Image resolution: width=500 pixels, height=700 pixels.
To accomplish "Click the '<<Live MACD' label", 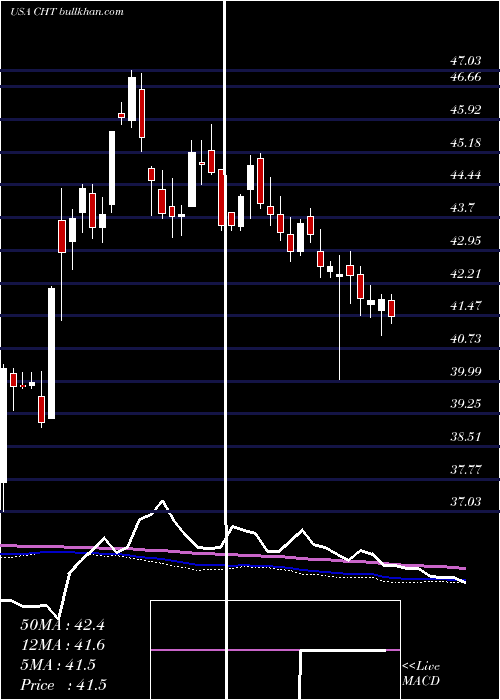I will pos(421,674).
